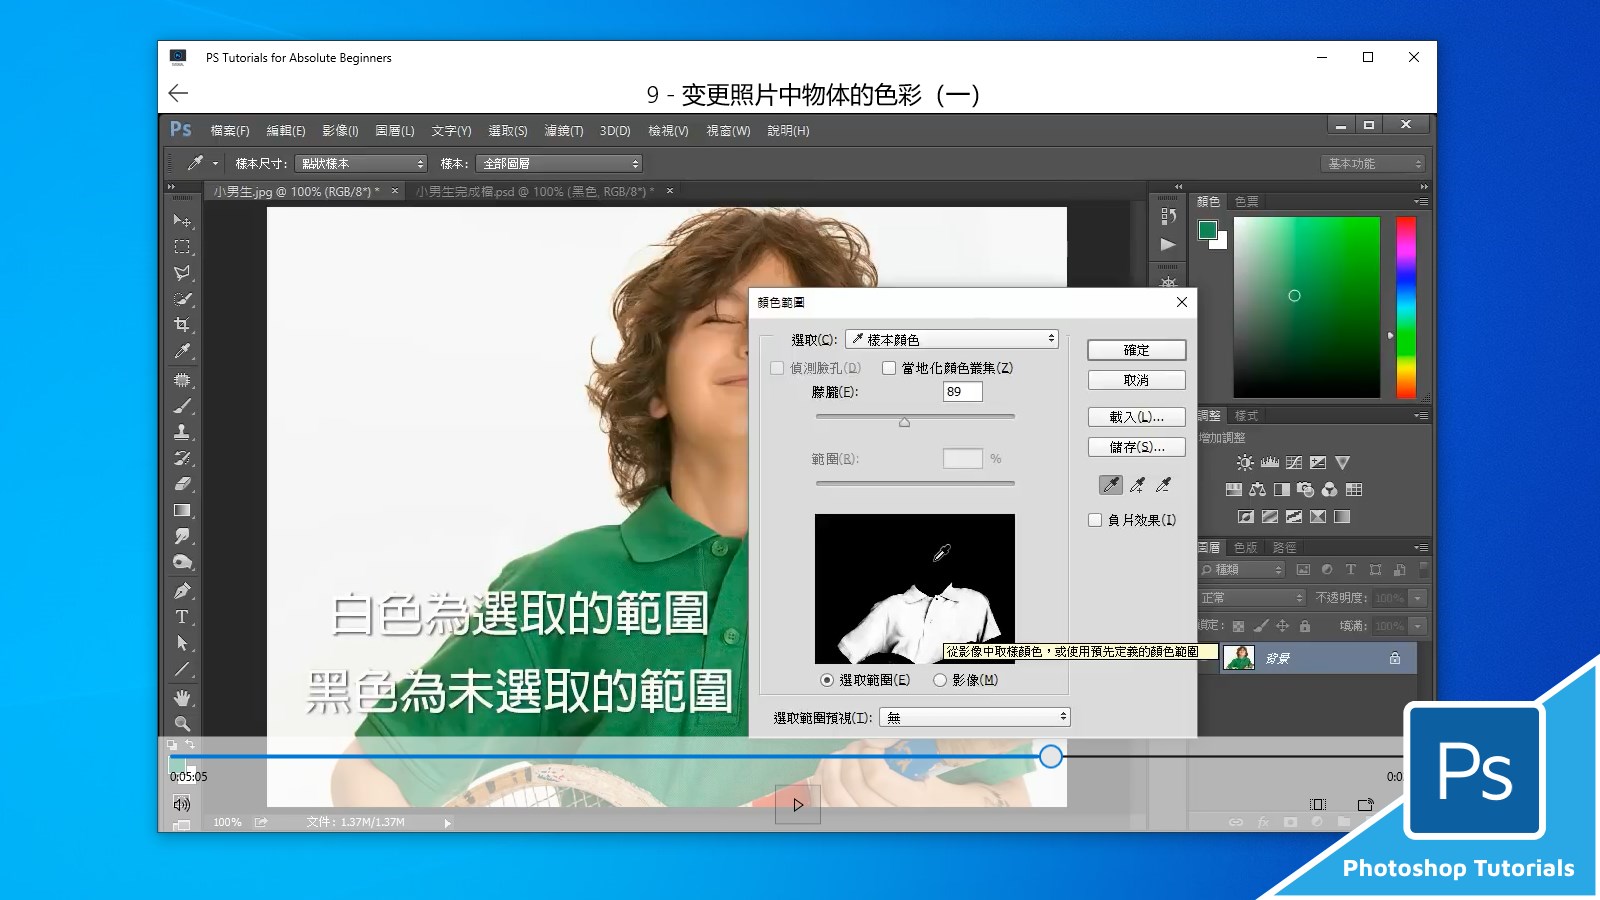This screenshot has height=900, width=1600.
Task: Click the 儲存(S)... save button
Action: click(1137, 447)
